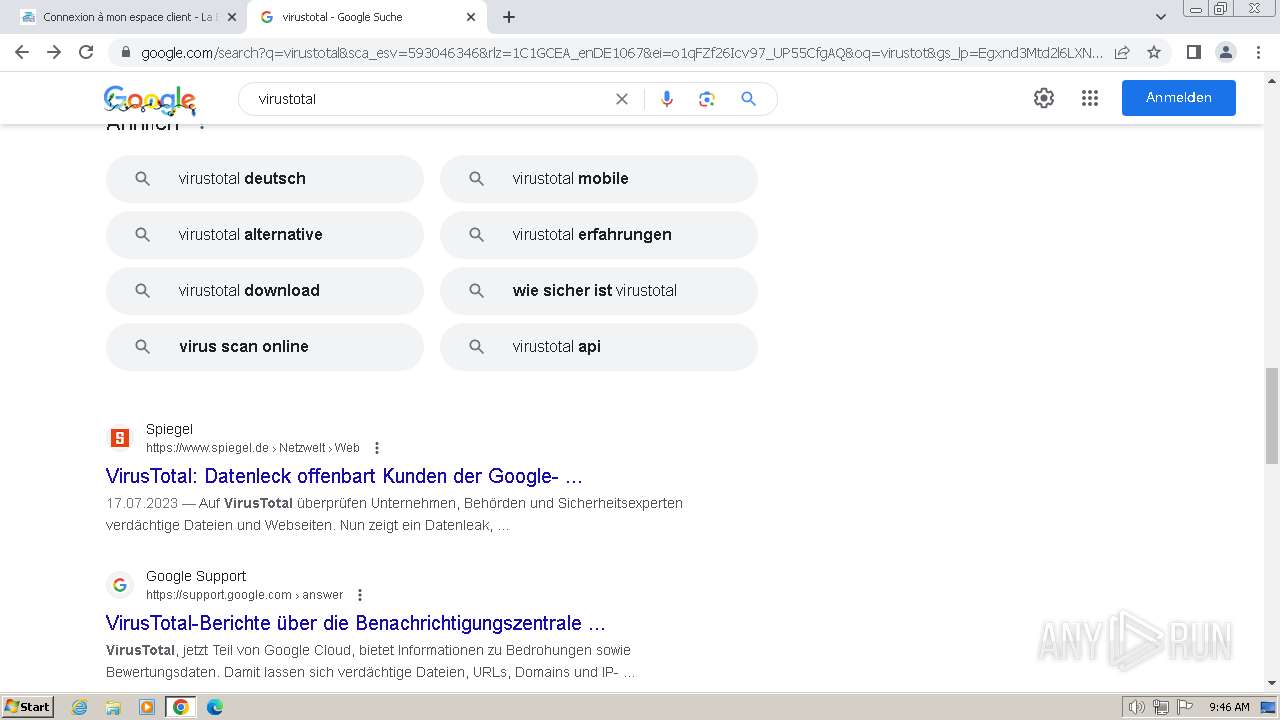Go forward to the next page
The width and height of the screenshot is (1280, 720).
point(54,52)
